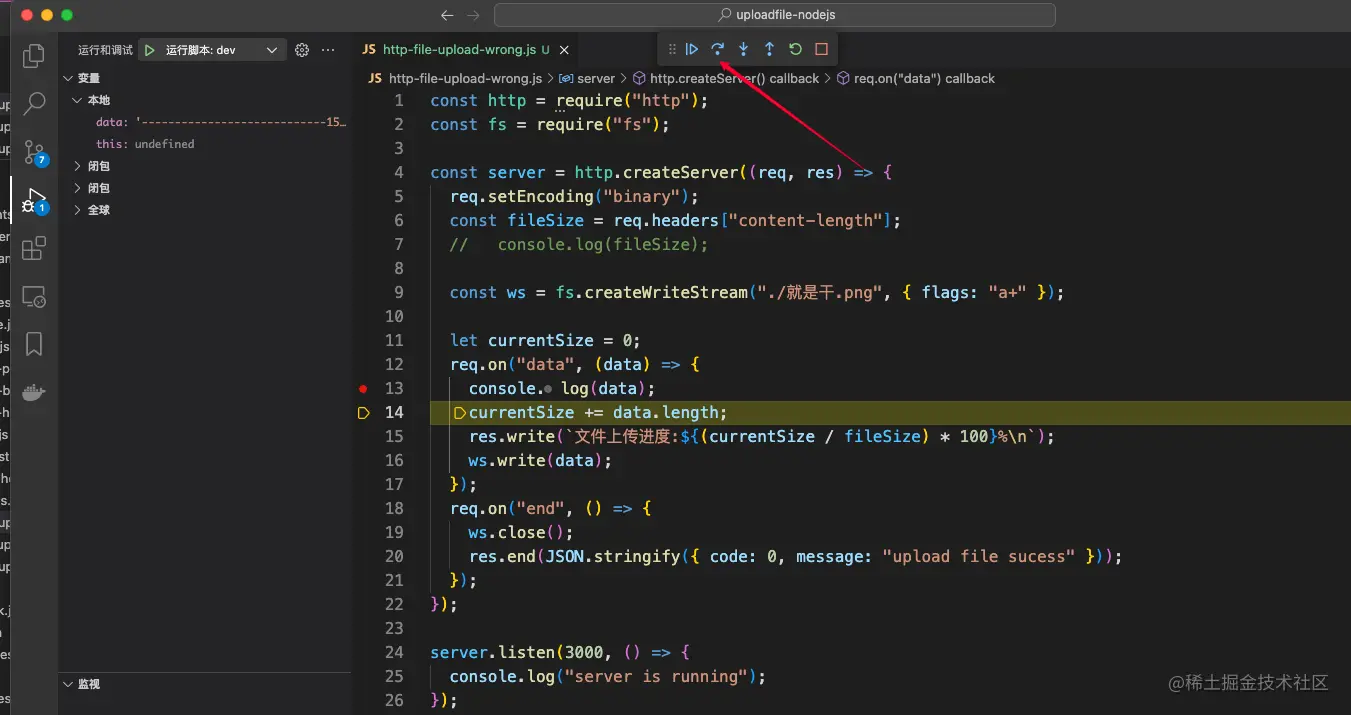1351x715 pixels.
Task: Open launch.json via the gear icon
Action: (x=302, y=50)
